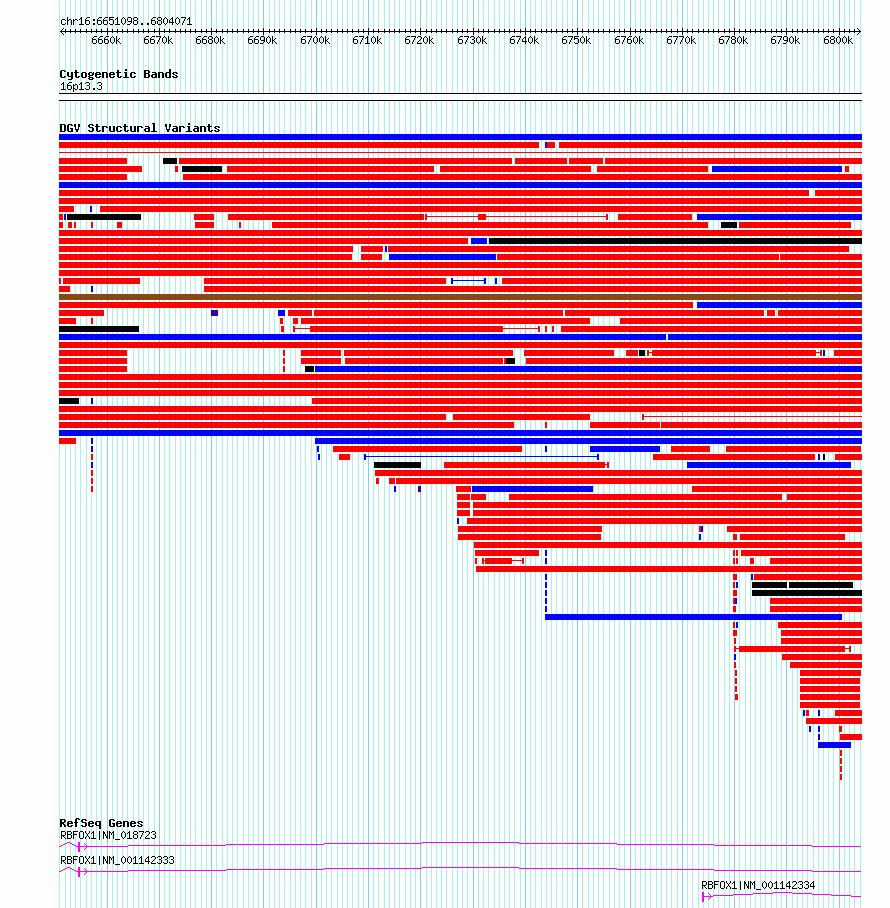
Task: Select the NM_018723 transcript line glyph
Action: coord(460,845)
